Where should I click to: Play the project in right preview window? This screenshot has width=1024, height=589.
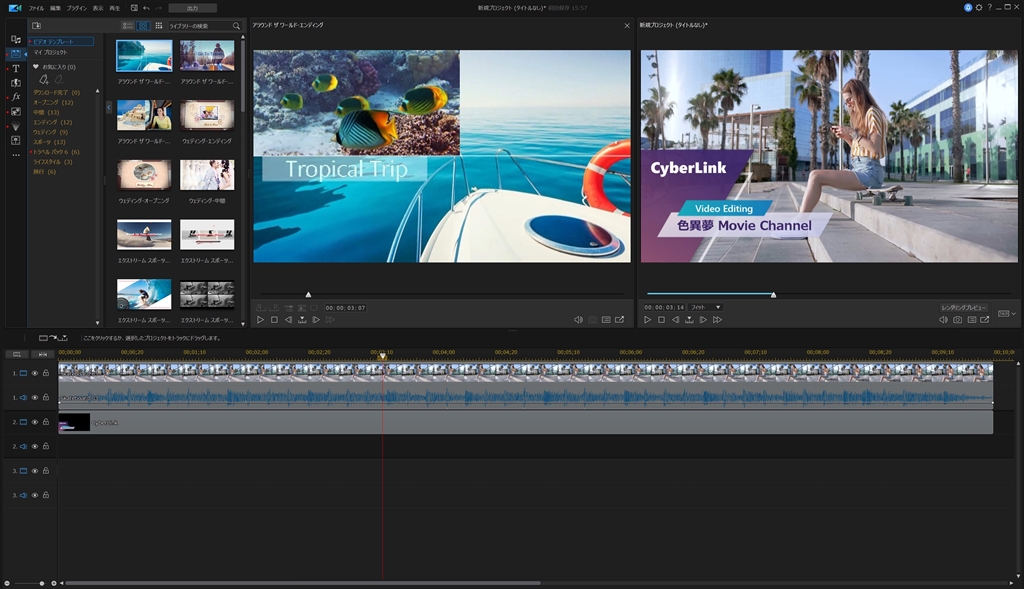tap(647, 320)
